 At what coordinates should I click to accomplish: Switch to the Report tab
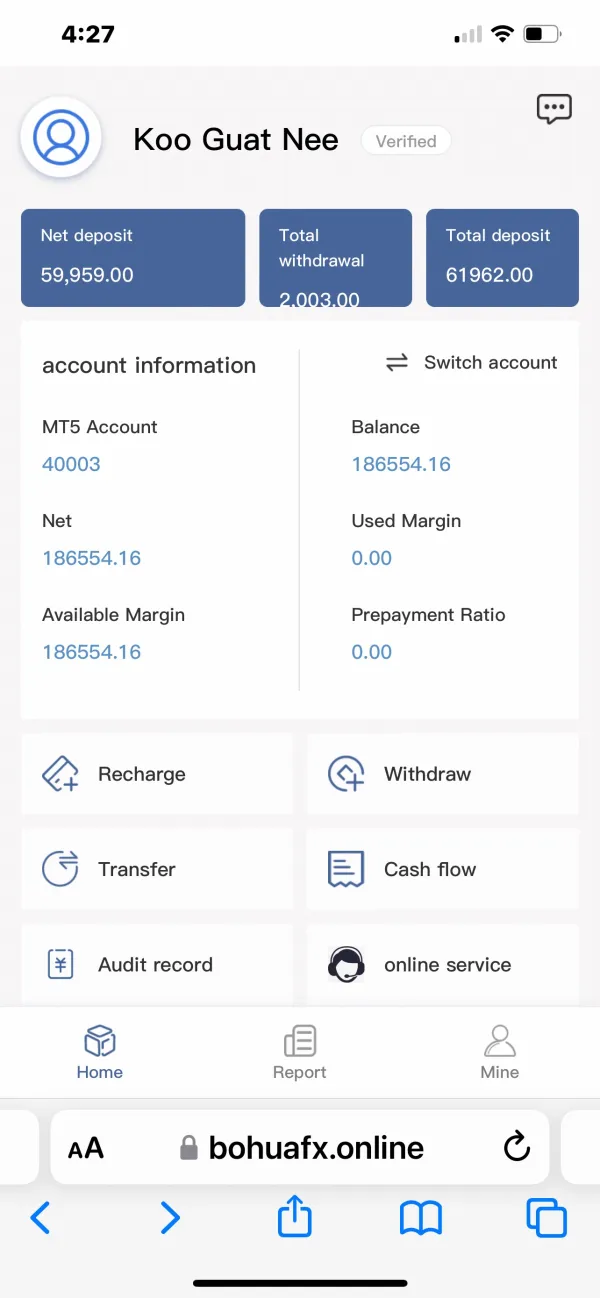(300, 1052)
